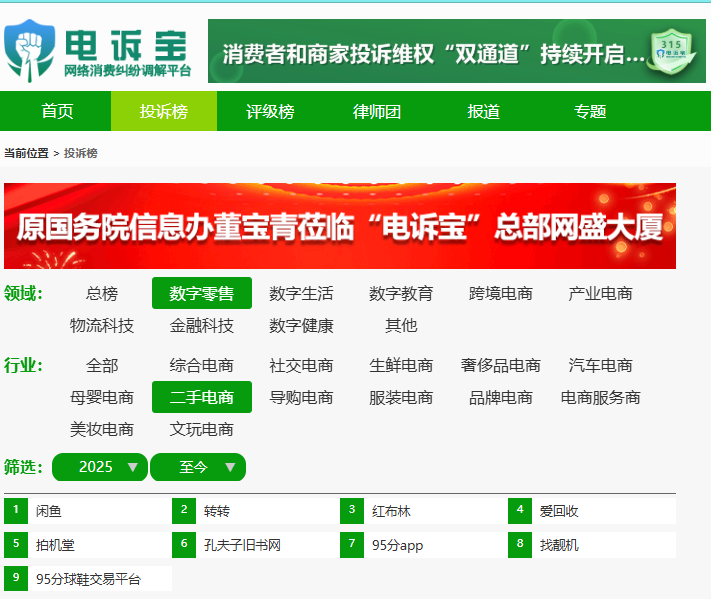Choose 全部 industry filter
Screen dimensions: 711x599
[102, 365]
